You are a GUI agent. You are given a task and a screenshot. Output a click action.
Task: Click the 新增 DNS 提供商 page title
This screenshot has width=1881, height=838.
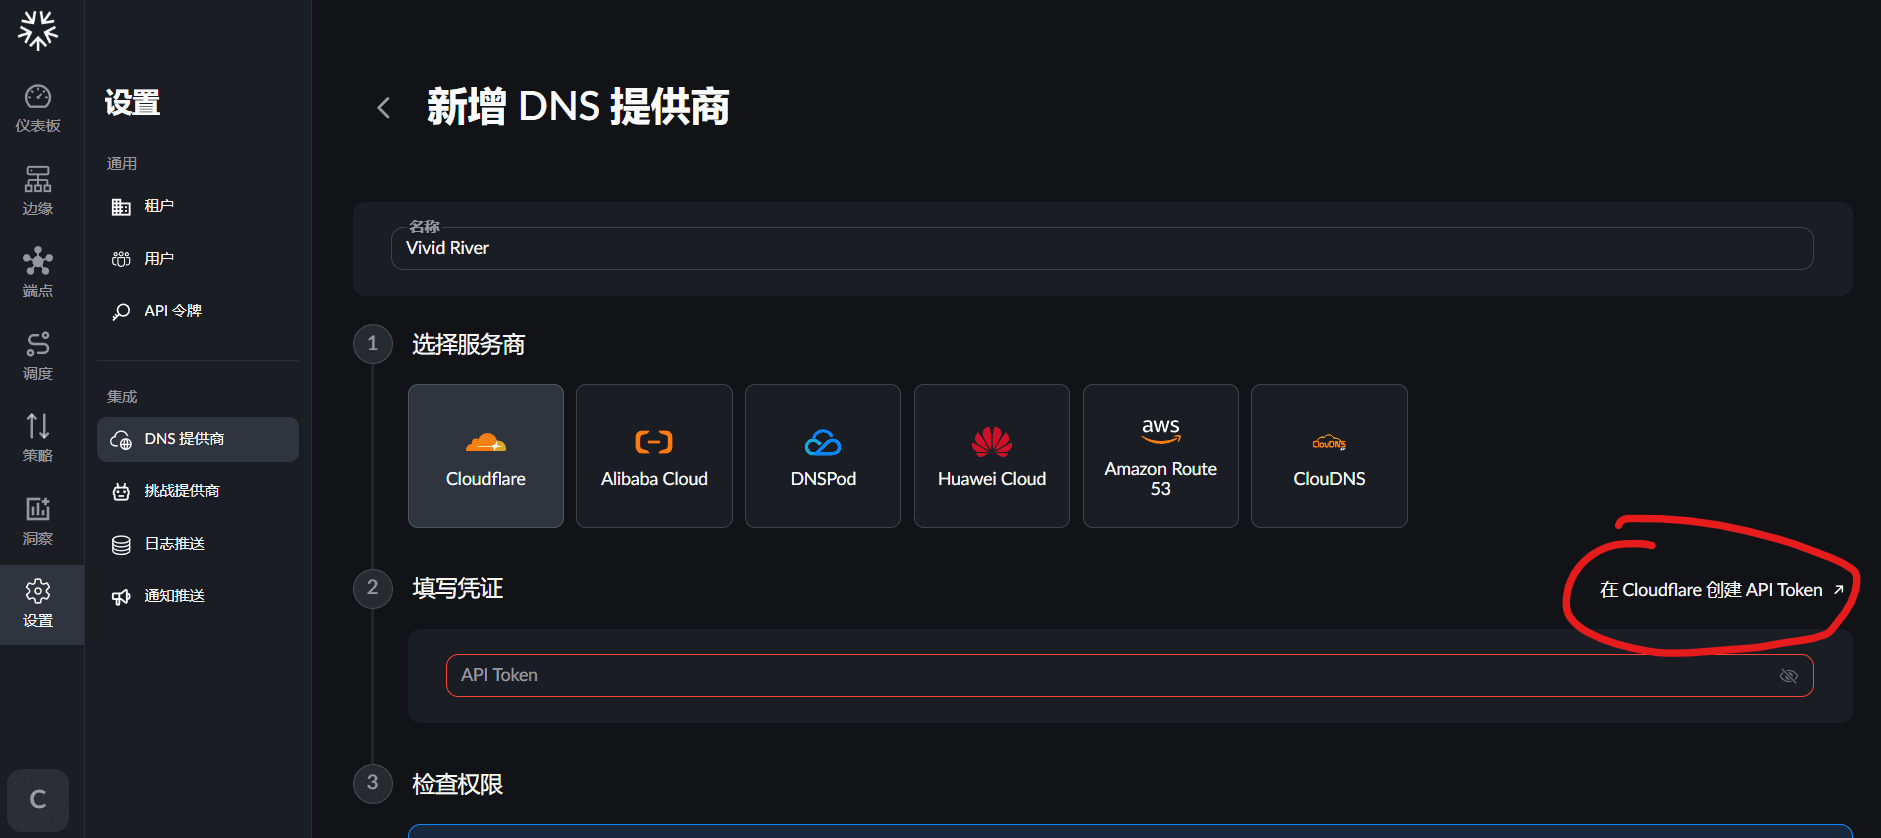point(578,106)
